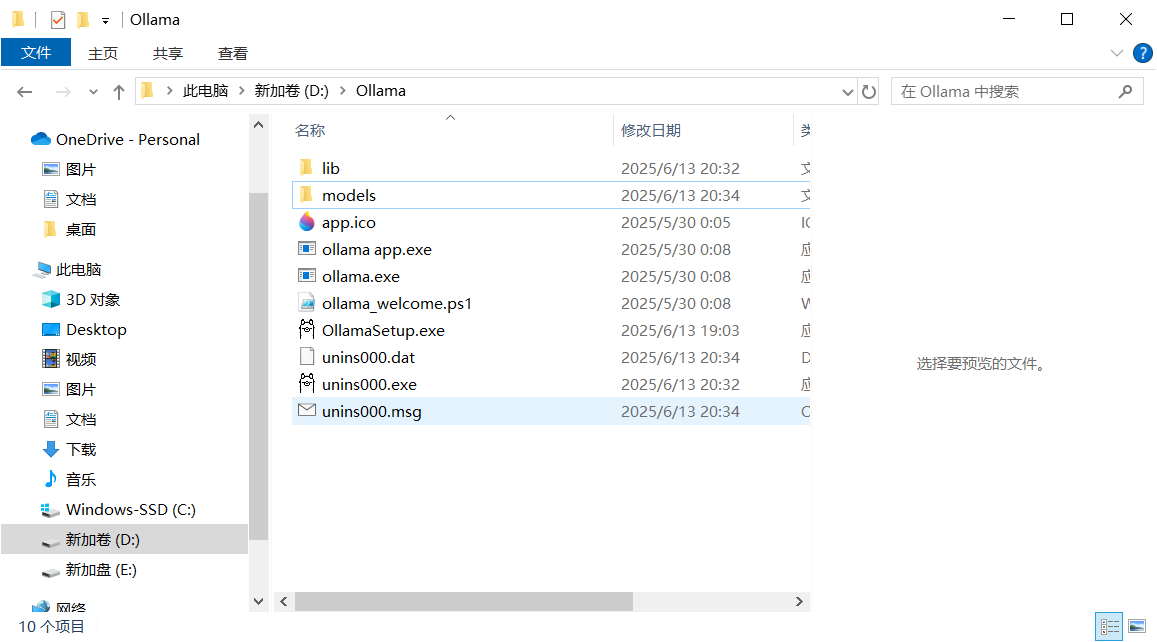The width and height of the screenshot is (1157, 642).
Task: Switch to large icons view
Action: (x=1137, y=627)
